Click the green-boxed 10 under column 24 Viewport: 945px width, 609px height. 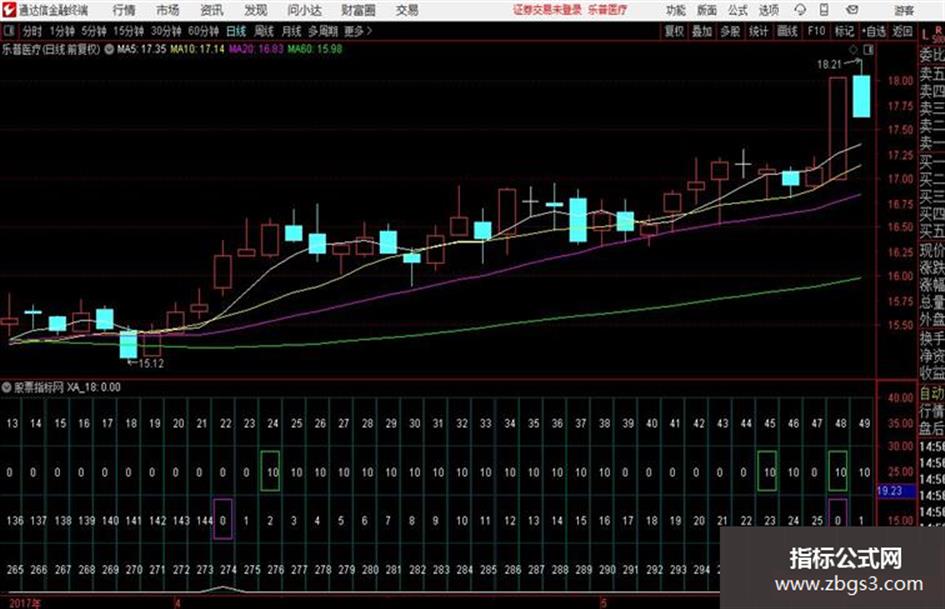click(x=272, y=472)
